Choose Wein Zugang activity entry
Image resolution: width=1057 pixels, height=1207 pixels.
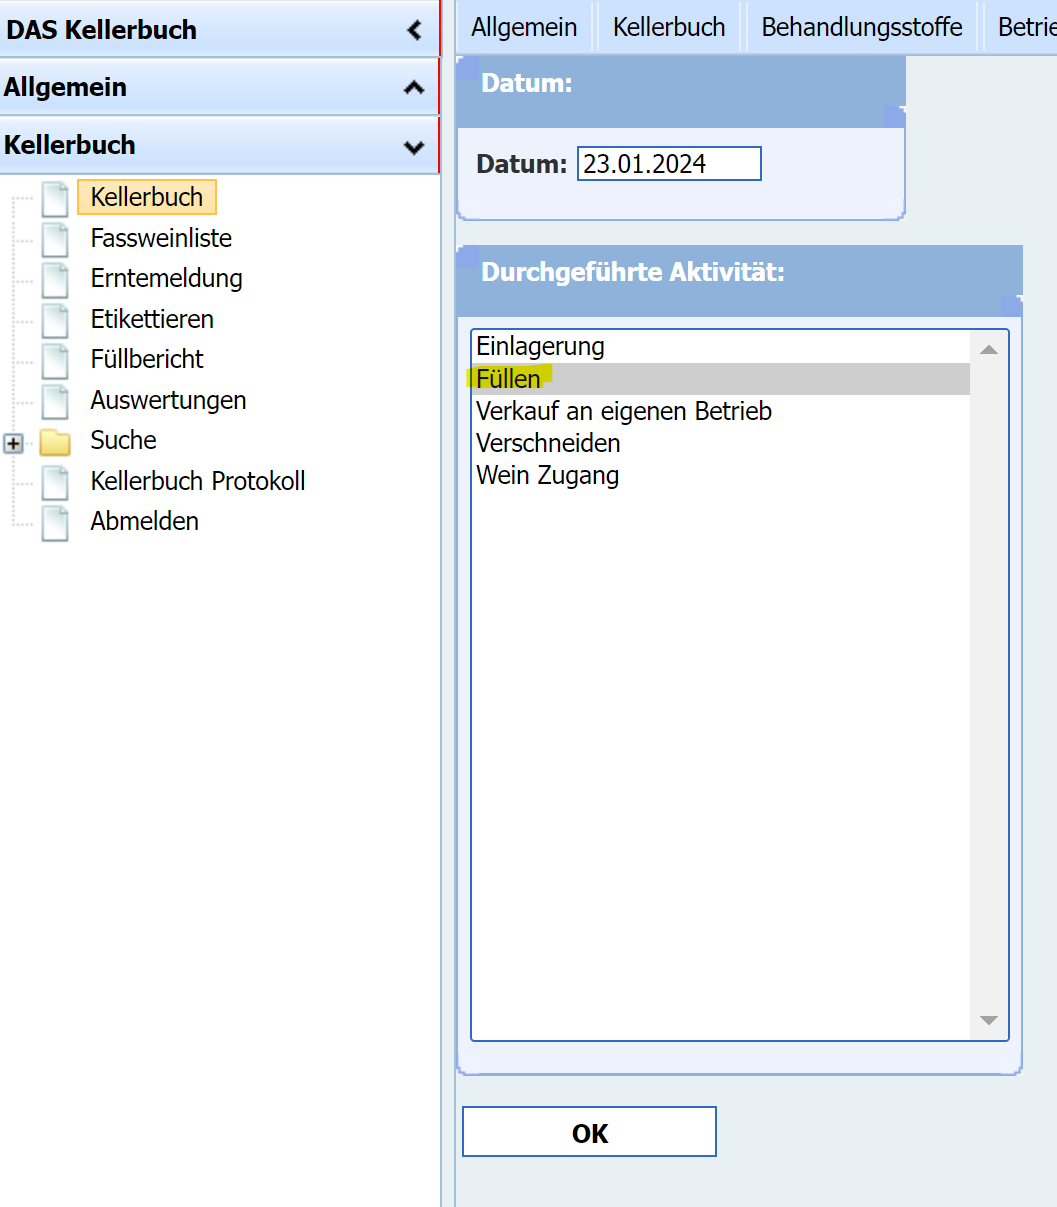click(547, 475)
